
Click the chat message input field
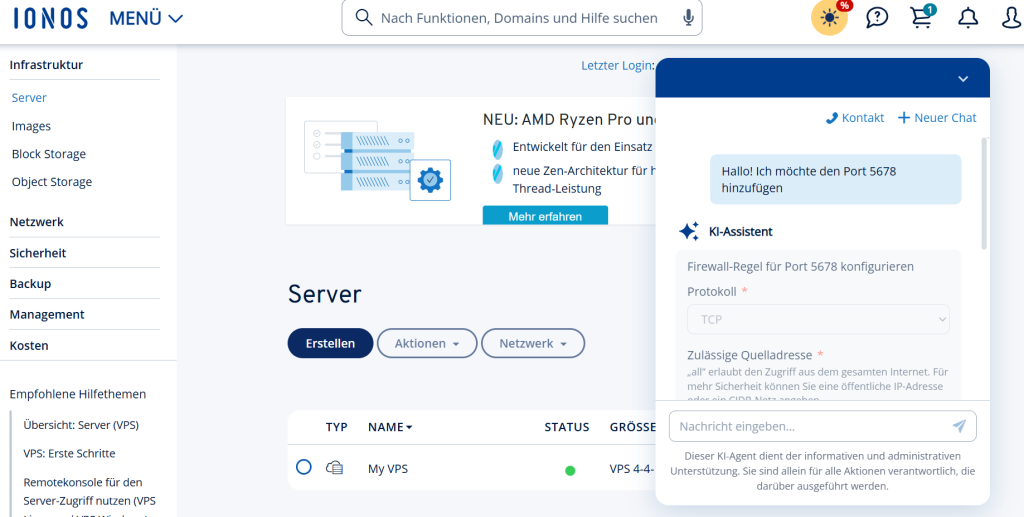click(x=823, y=426)
